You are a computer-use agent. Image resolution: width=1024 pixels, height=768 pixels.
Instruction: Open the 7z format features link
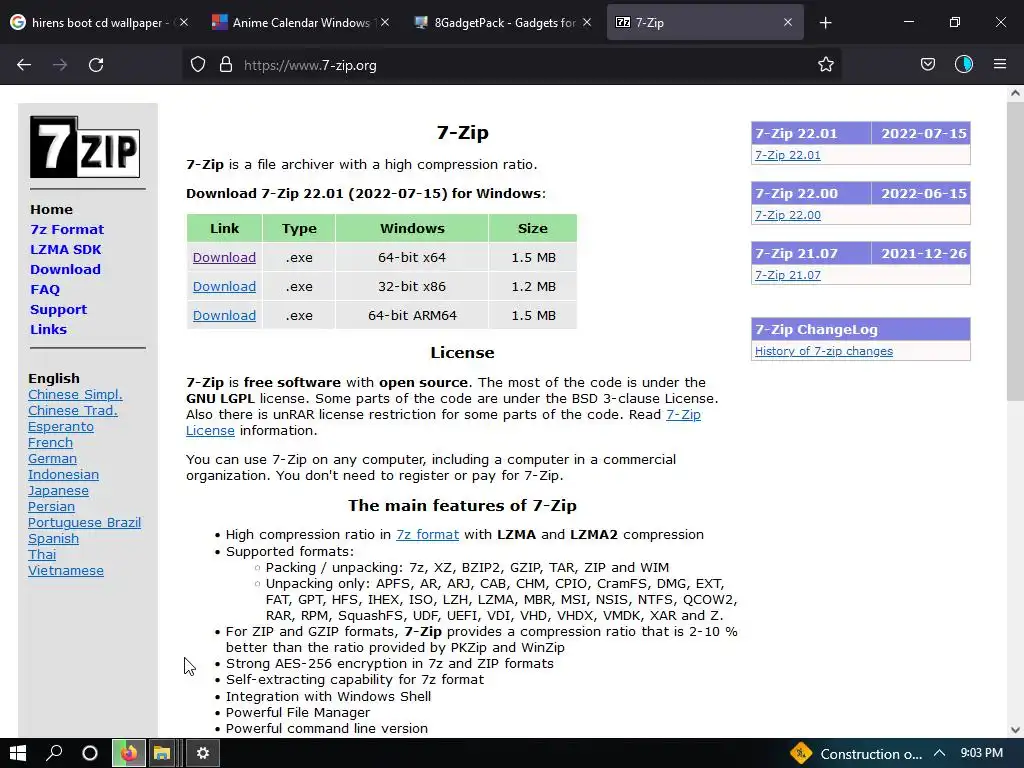tap(427, 534)
